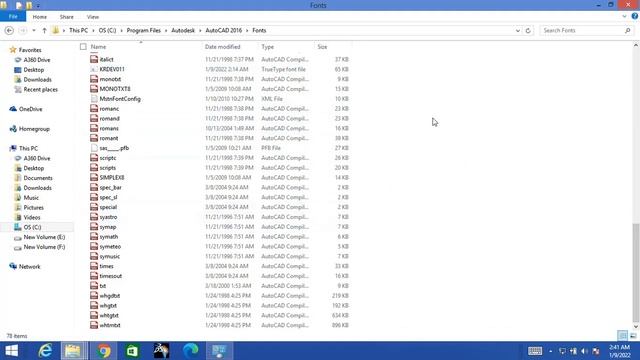Open Network in navigation pane

coord(29,267)
